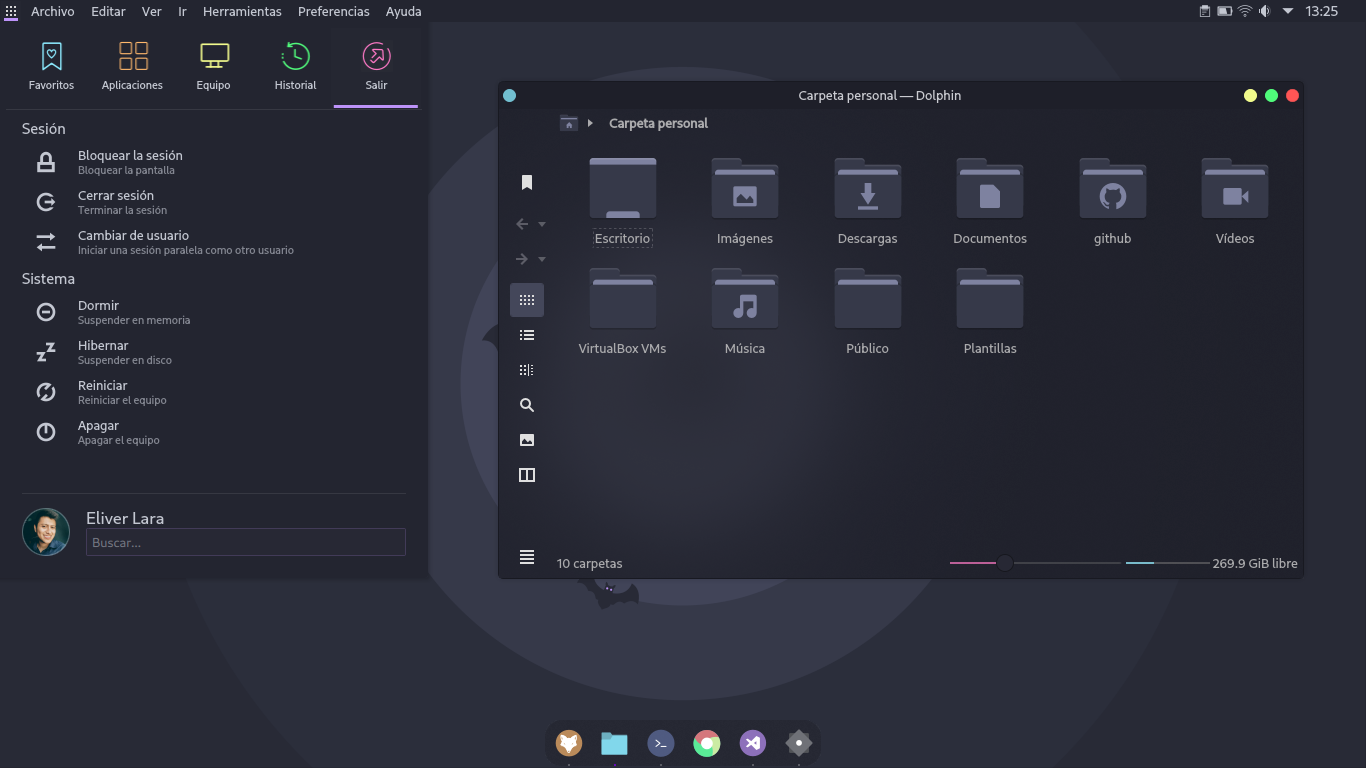
Task: Click the Buscar search field
Action: click(246, 542)
